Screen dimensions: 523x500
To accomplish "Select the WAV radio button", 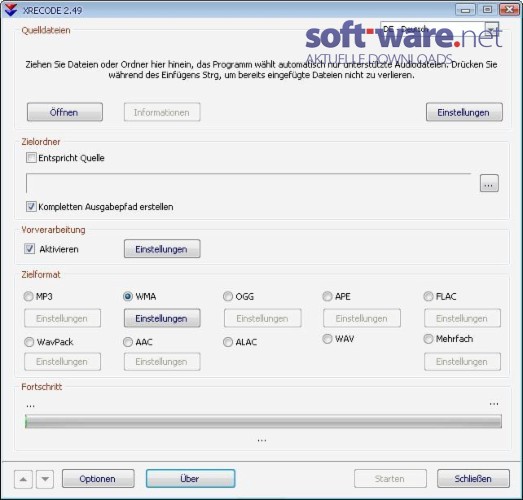I will click(328, 339).
